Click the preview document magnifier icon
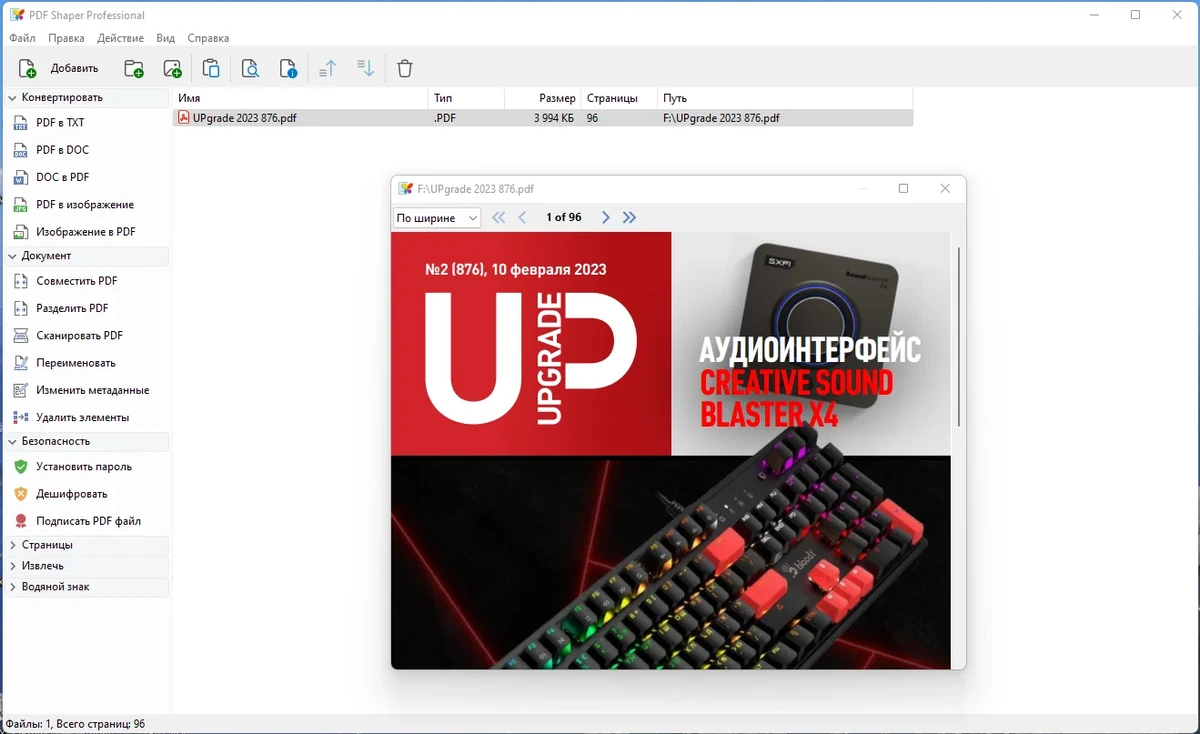The image size is (1200, 734). [250, 68]
